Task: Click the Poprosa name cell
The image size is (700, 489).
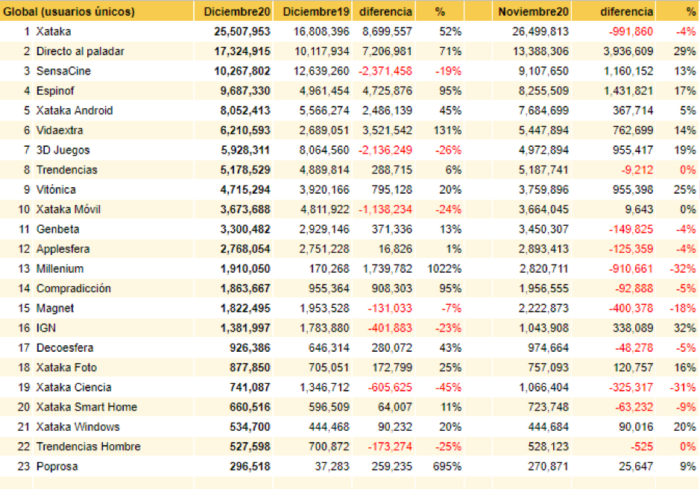Action: tap(57, 466)
